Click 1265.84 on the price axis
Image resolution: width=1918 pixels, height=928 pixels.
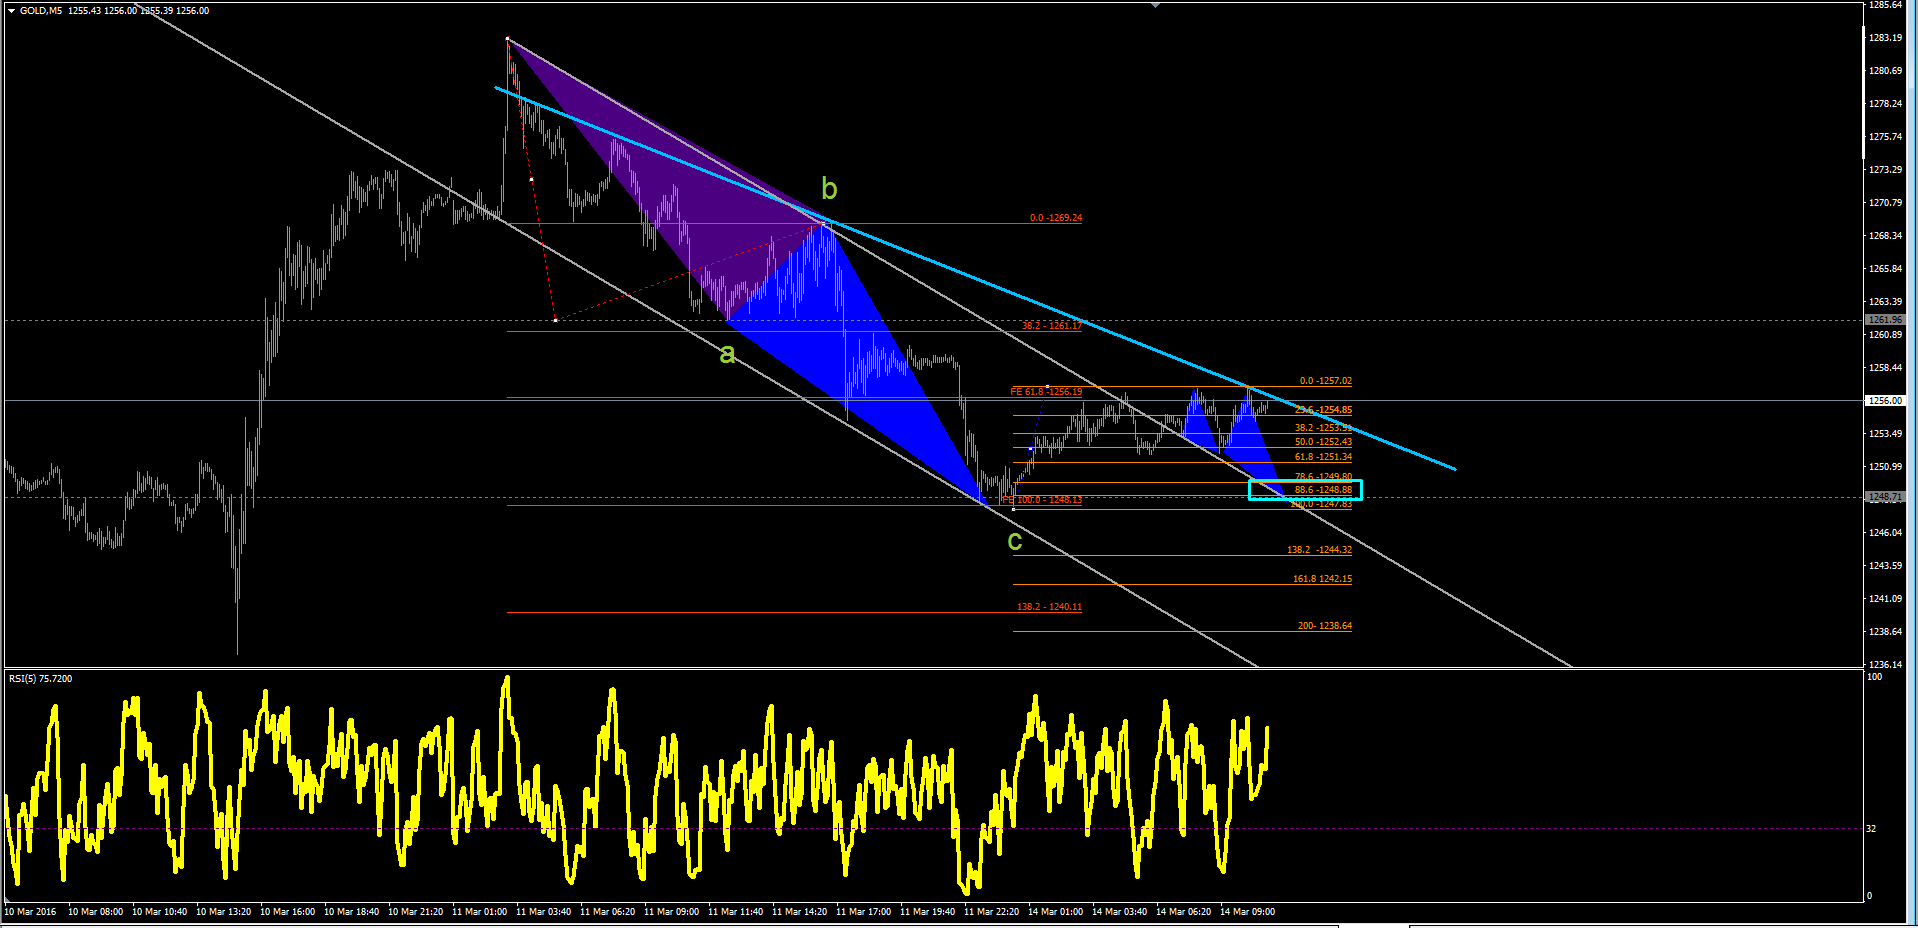tap(1886, 269)
